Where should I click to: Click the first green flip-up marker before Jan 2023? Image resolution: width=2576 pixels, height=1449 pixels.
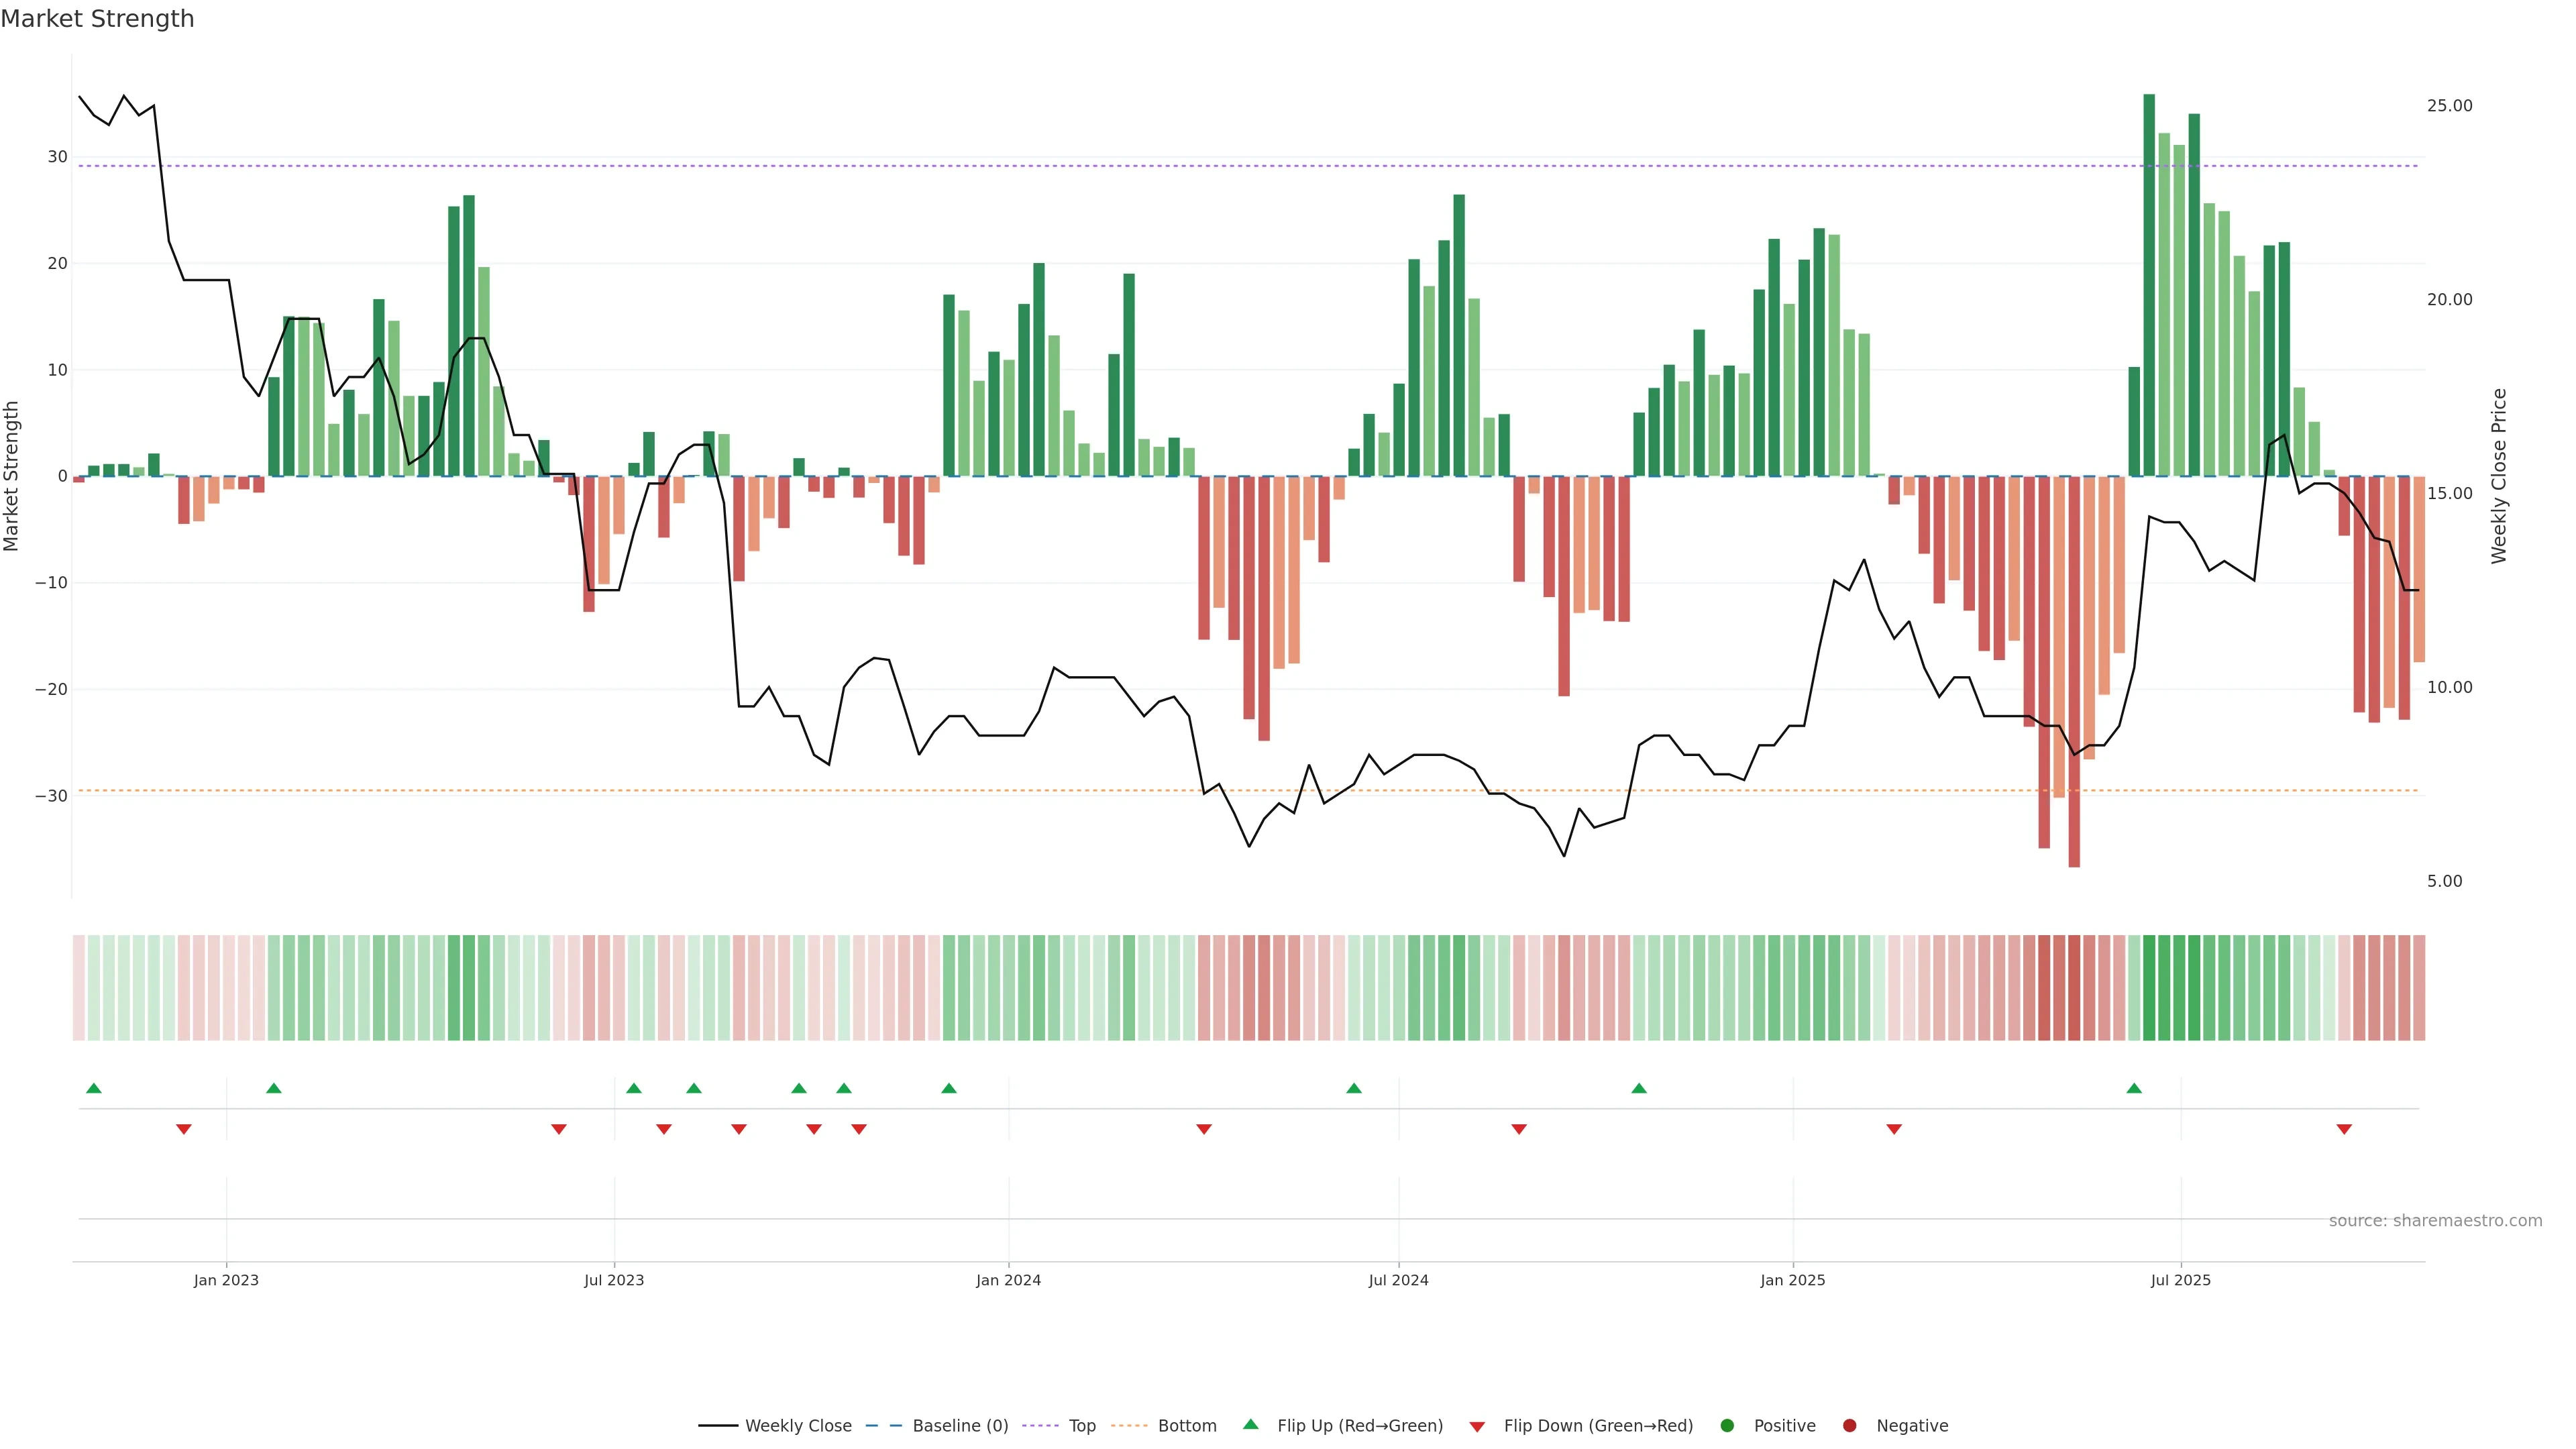tap(94, 1088)
